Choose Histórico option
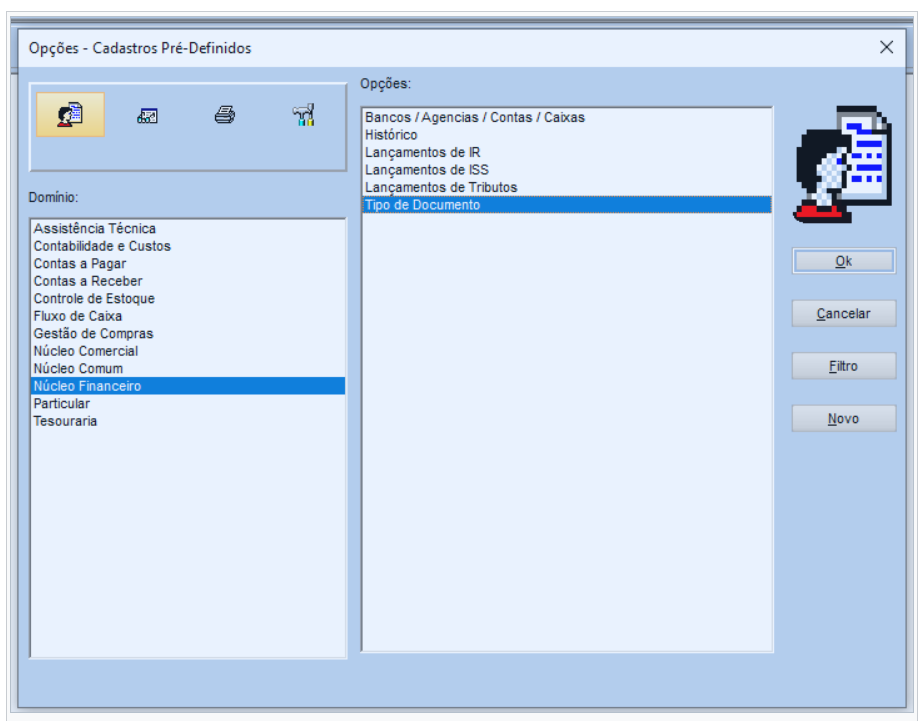921x721 pixels. 567,135
